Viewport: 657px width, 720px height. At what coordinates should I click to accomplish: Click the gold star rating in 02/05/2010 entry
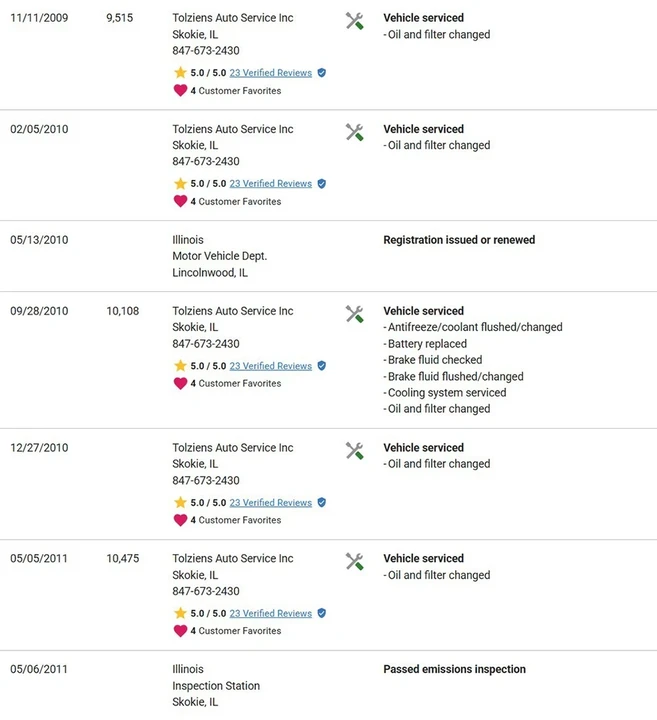pos(180,184)
